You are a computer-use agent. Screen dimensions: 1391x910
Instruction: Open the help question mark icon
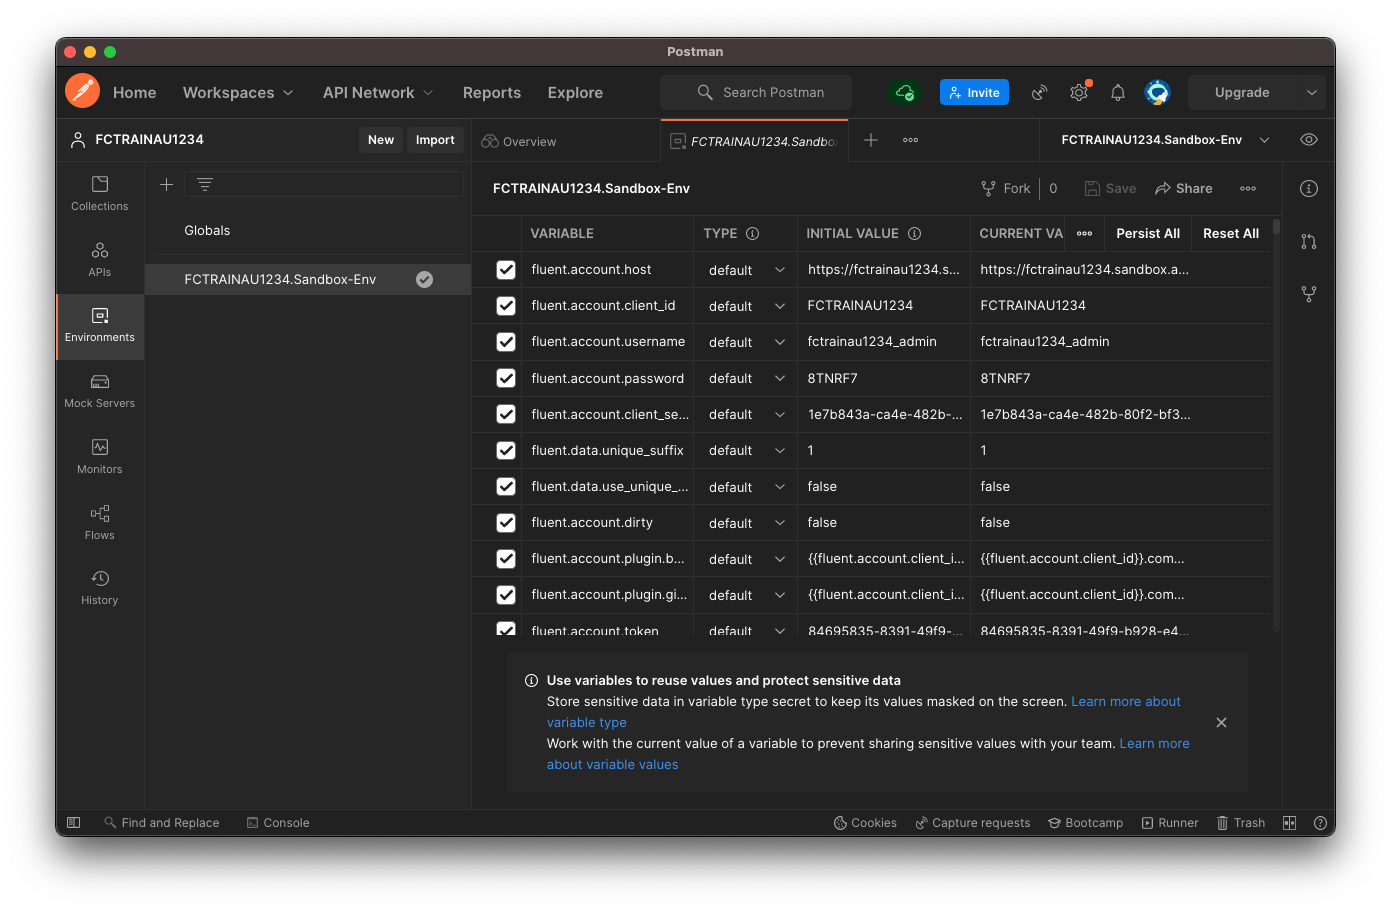click(1320, 823)
